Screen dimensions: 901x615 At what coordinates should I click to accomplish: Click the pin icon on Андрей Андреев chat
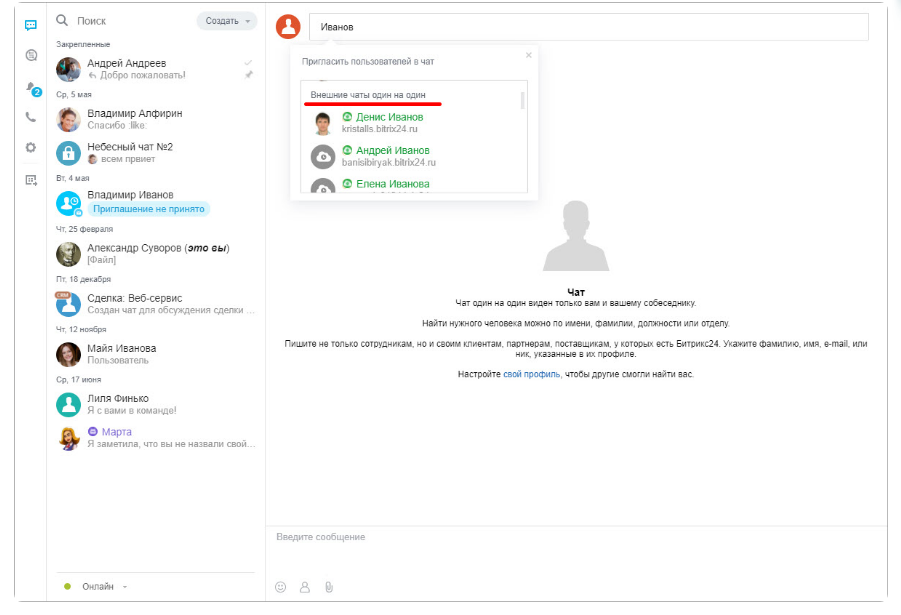point(249,75)
